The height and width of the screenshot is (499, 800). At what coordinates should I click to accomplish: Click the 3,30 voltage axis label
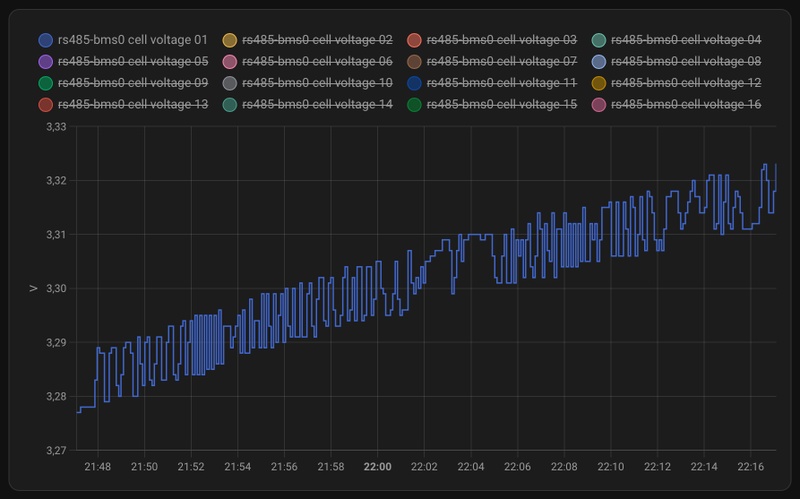56,288
